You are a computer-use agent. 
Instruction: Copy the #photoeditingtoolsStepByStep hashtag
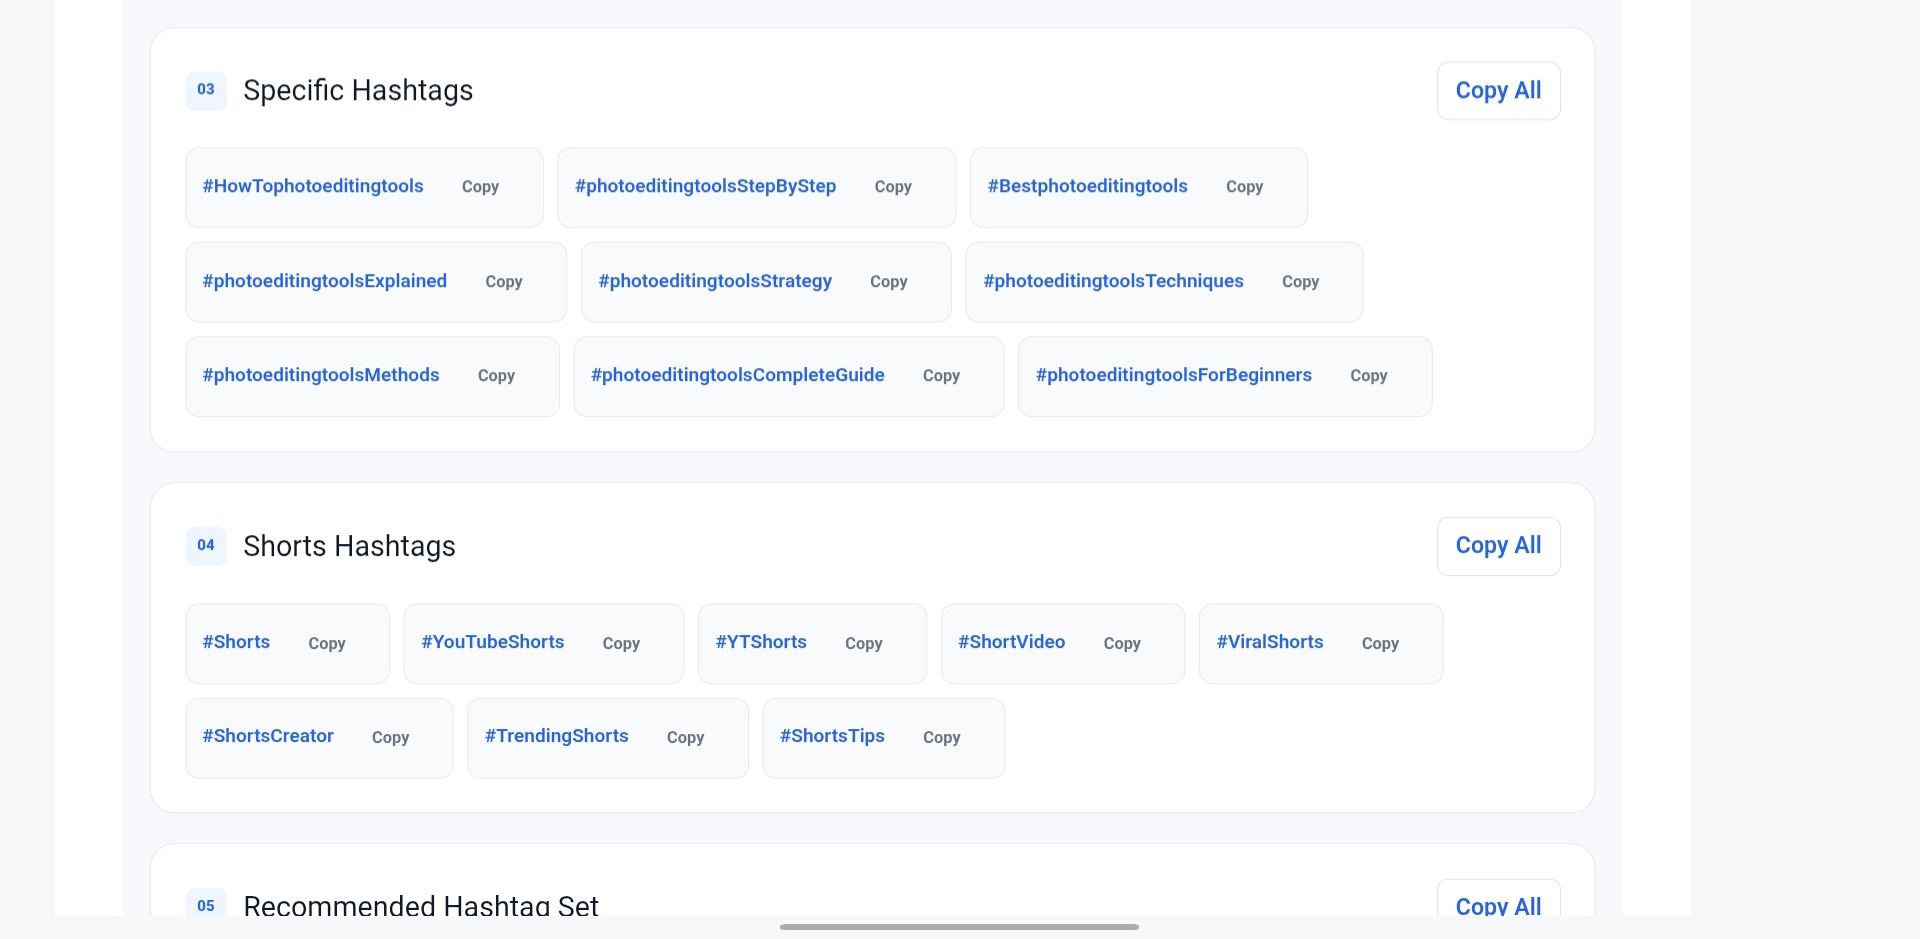(893, 187)
